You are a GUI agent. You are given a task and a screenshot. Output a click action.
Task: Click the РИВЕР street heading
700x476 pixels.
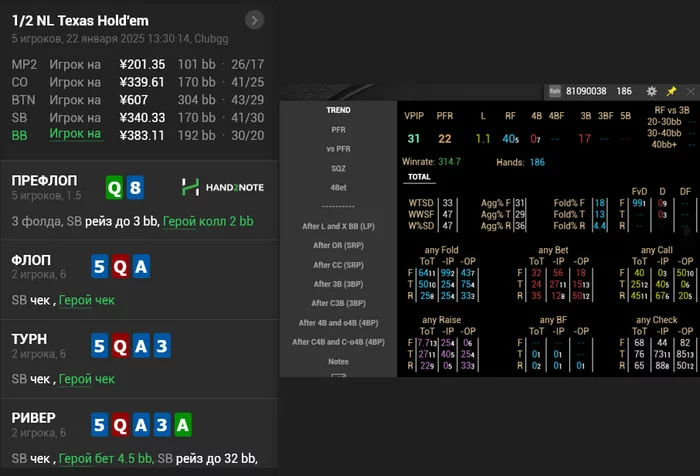click(x=33, y=418)
